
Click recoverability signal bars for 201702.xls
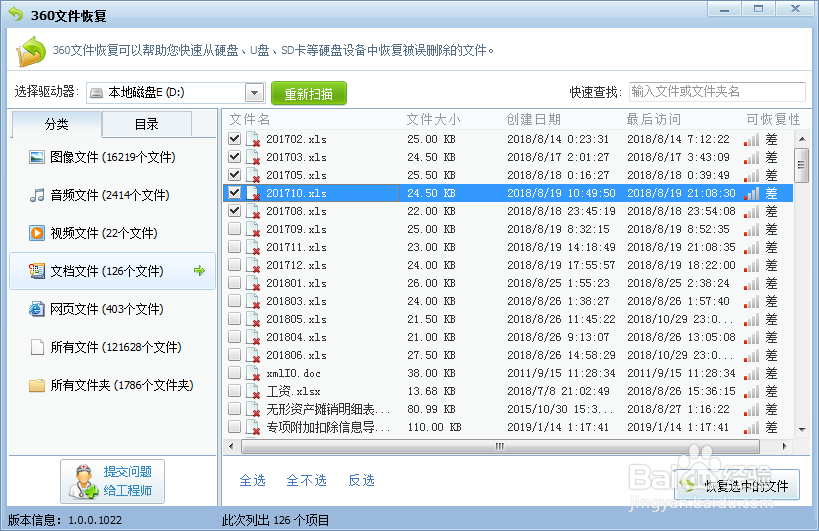click(x=752, y=140)
